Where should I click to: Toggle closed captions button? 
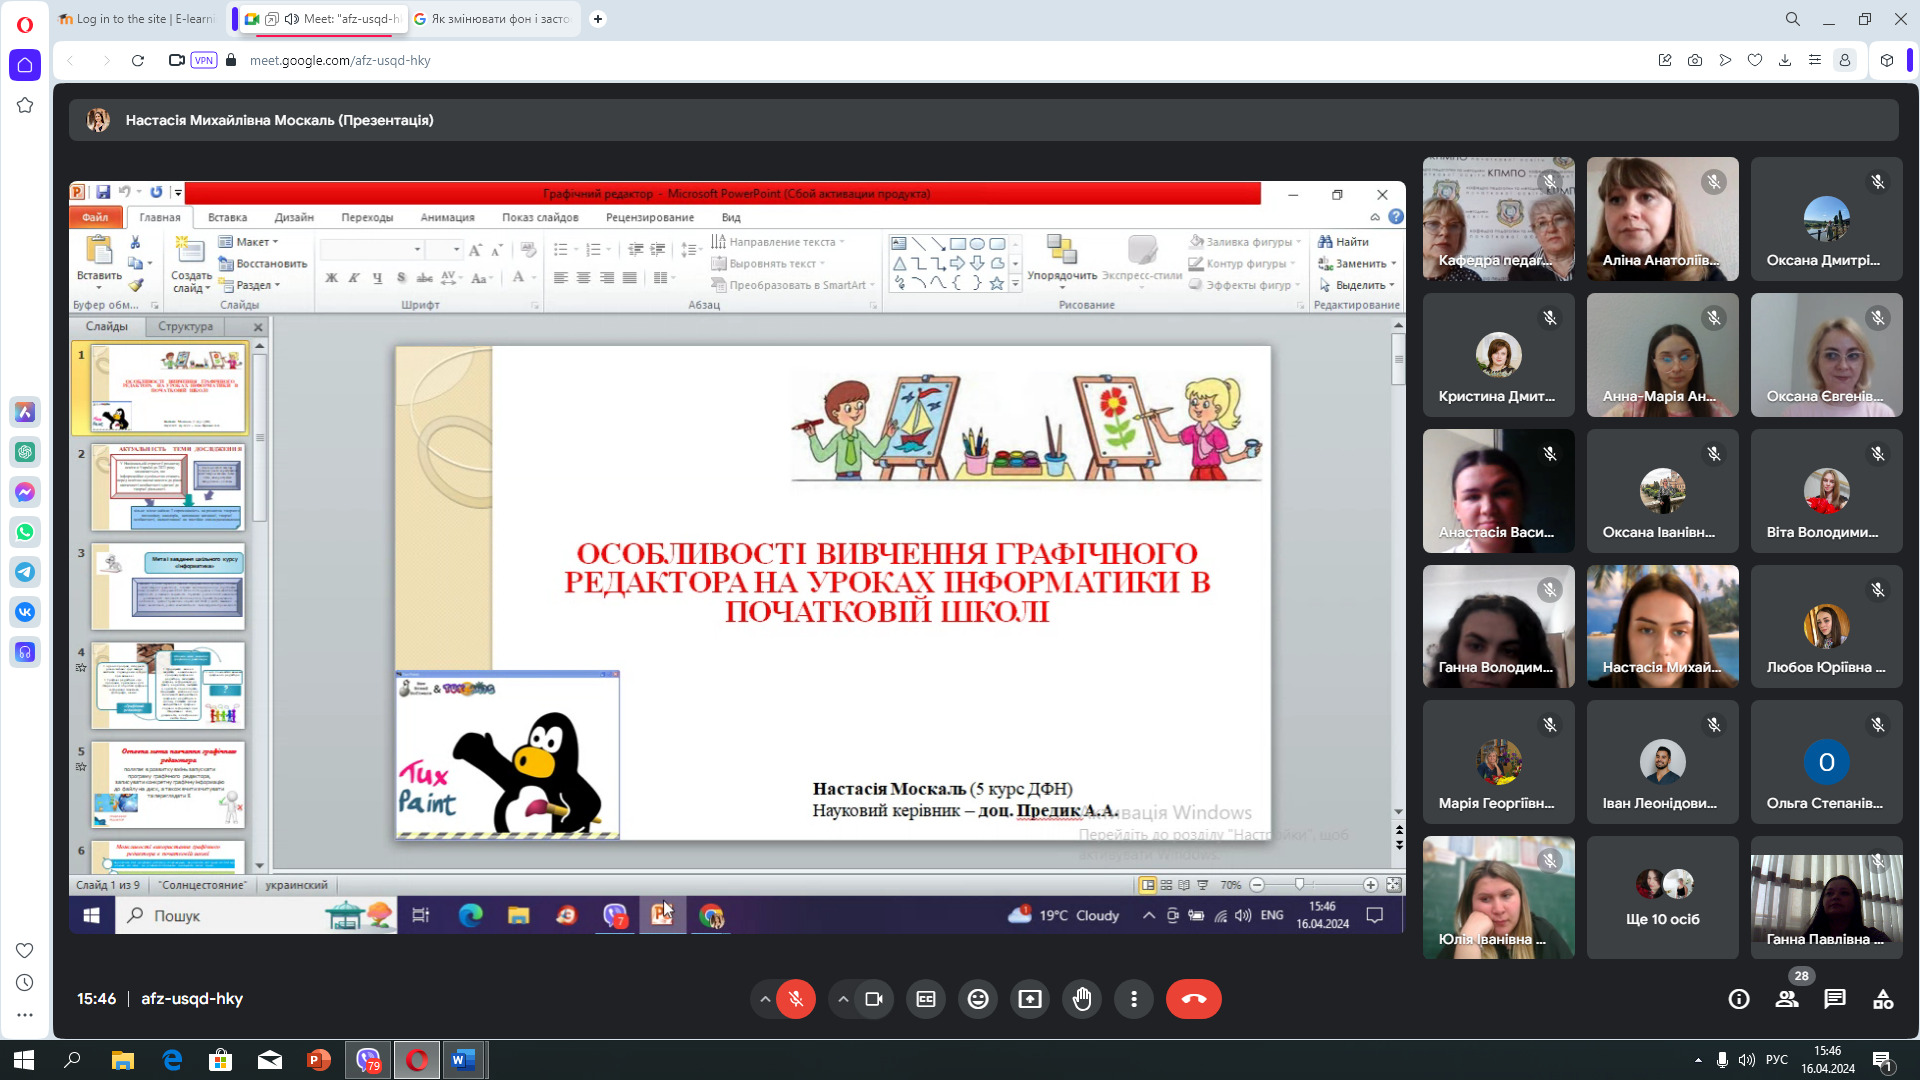(x=926, y=999)
